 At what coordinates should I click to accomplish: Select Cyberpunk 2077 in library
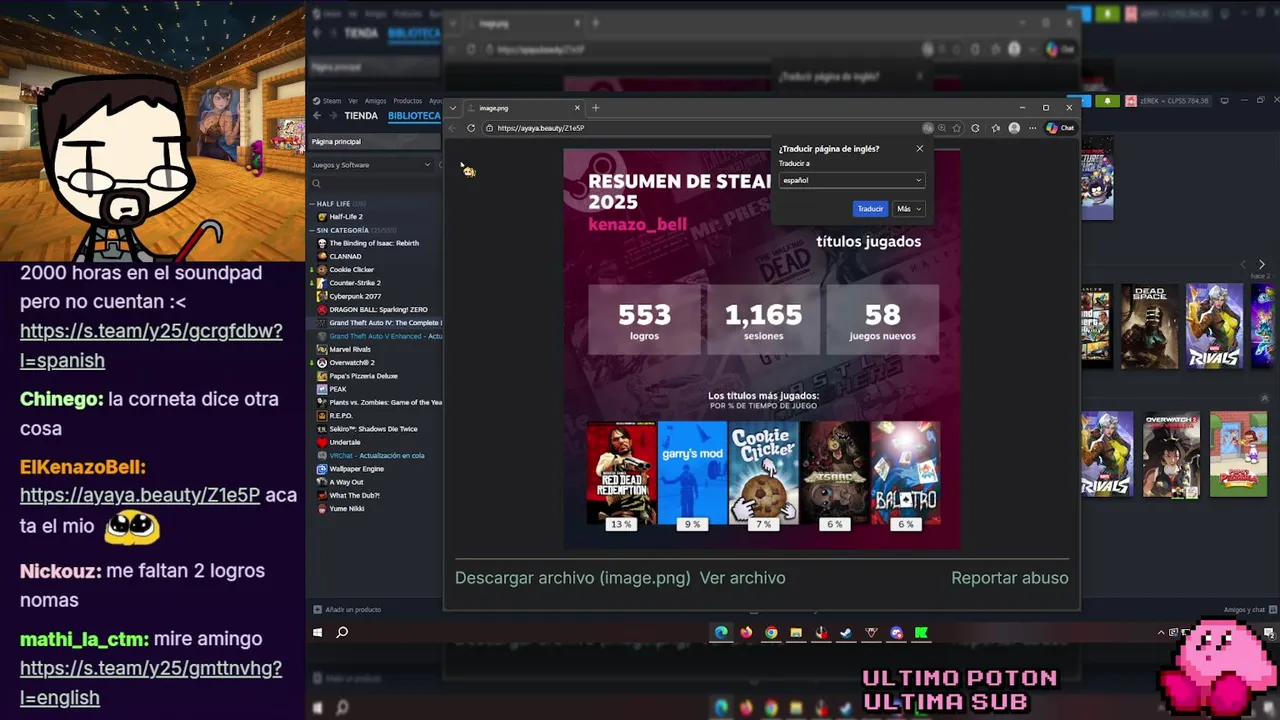point(355,297)
